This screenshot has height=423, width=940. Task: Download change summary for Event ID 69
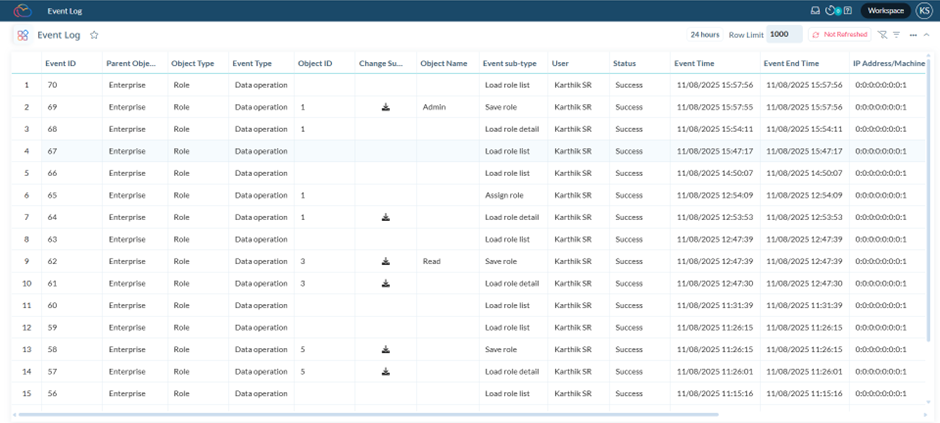[x=385, y=107]
